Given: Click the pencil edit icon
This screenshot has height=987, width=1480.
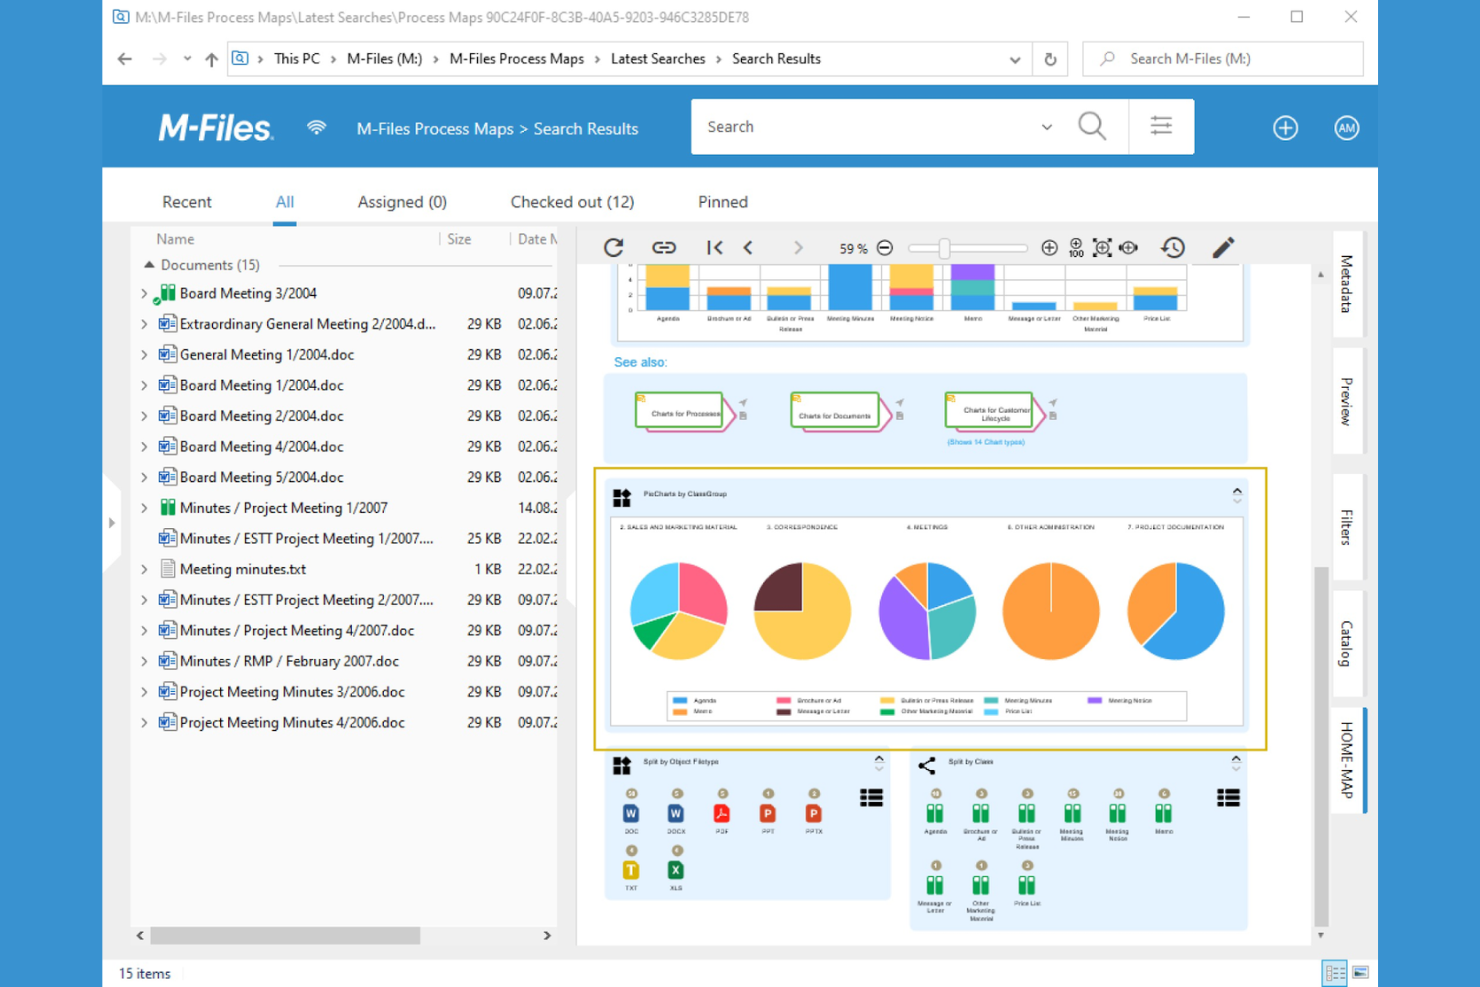Looking at the screenshot, I should (1224, 248).
